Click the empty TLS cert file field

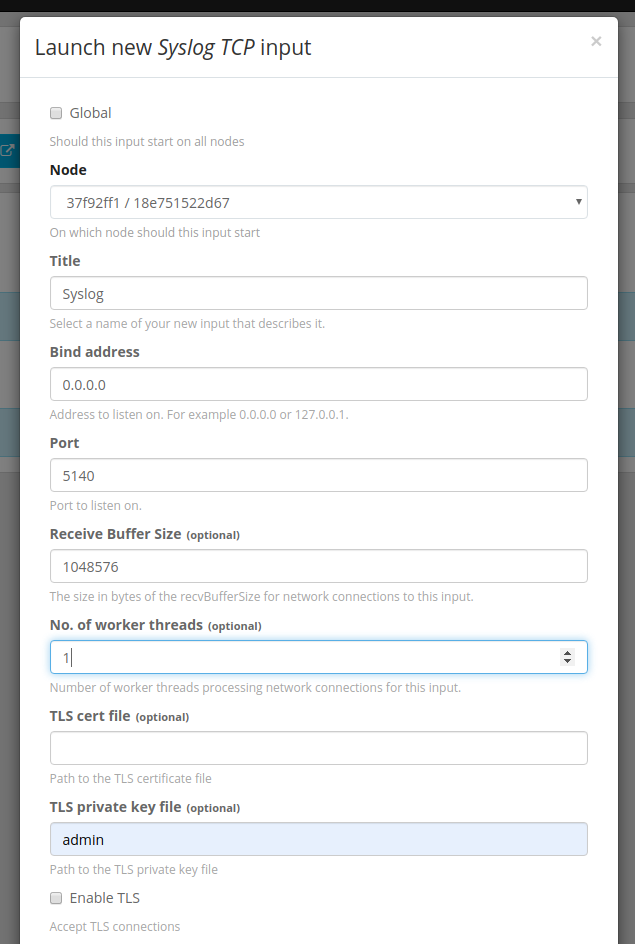tap(318, 748)
